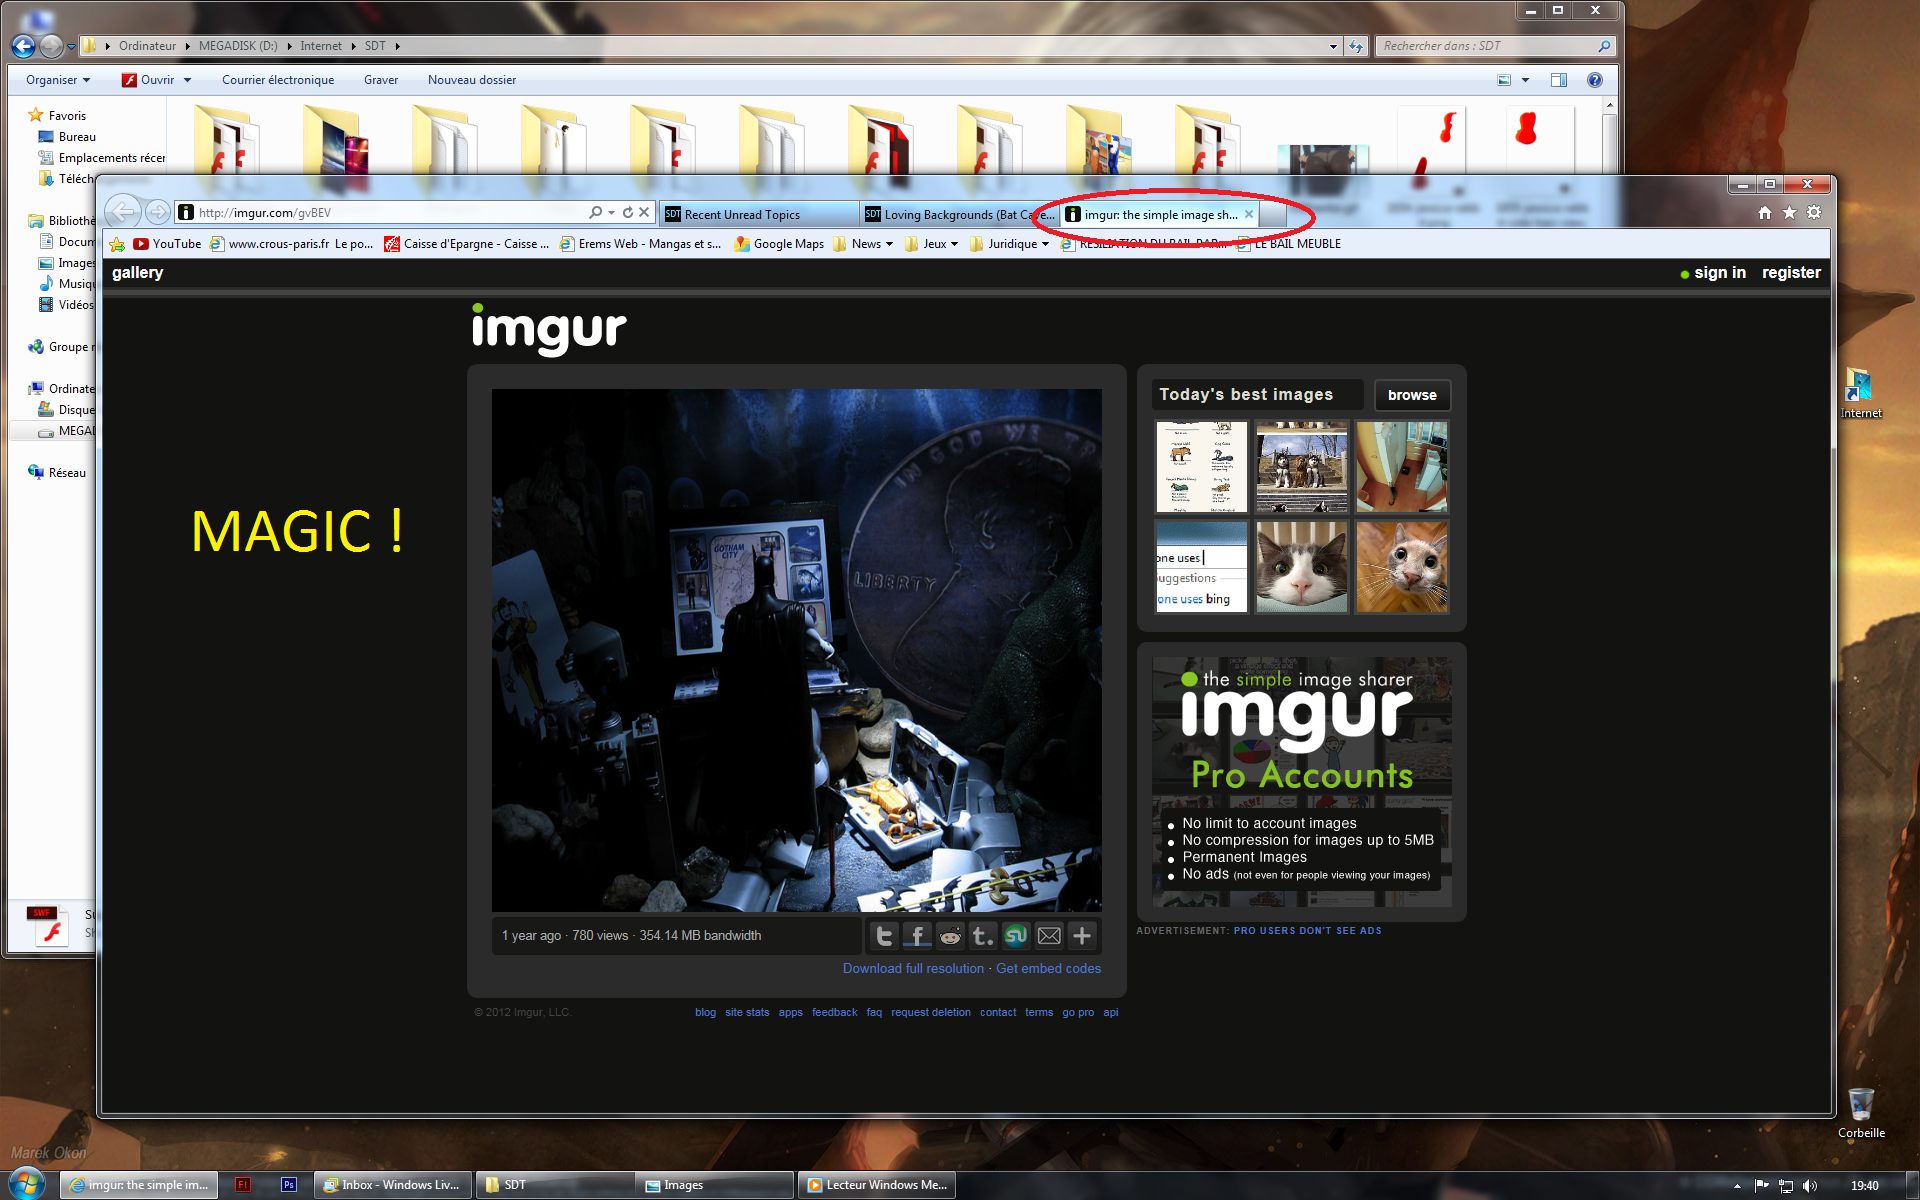Open Internet Explorer tools gear icon
The image size is (1920, 1200).
click(x=1814, y=212)
